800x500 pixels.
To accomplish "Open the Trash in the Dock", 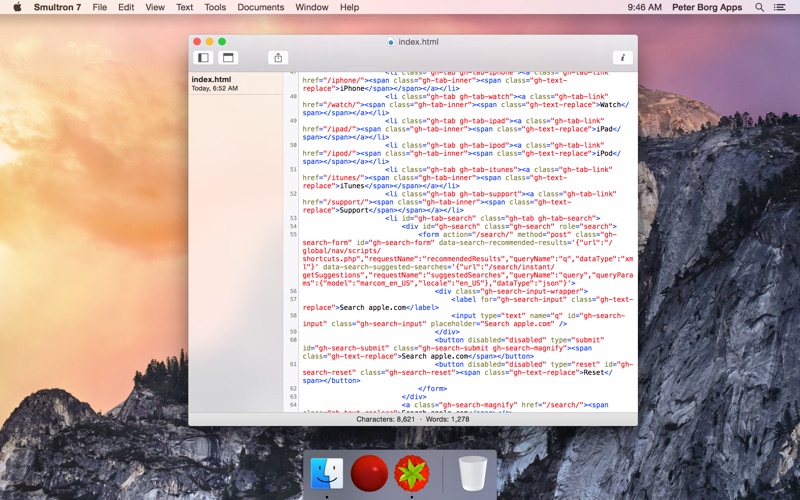I will click(472, 473).
